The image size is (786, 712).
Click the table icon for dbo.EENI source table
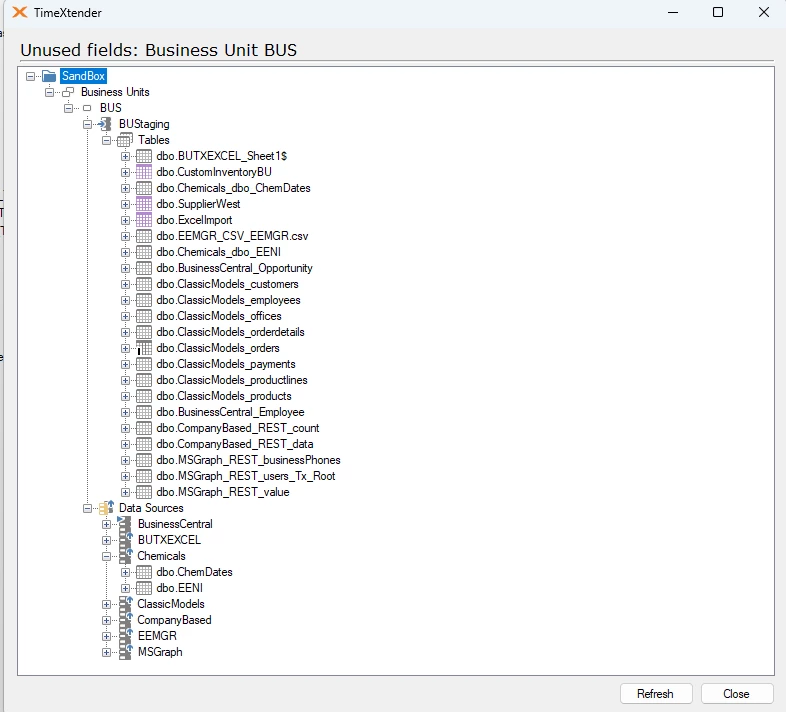[144, 588]
